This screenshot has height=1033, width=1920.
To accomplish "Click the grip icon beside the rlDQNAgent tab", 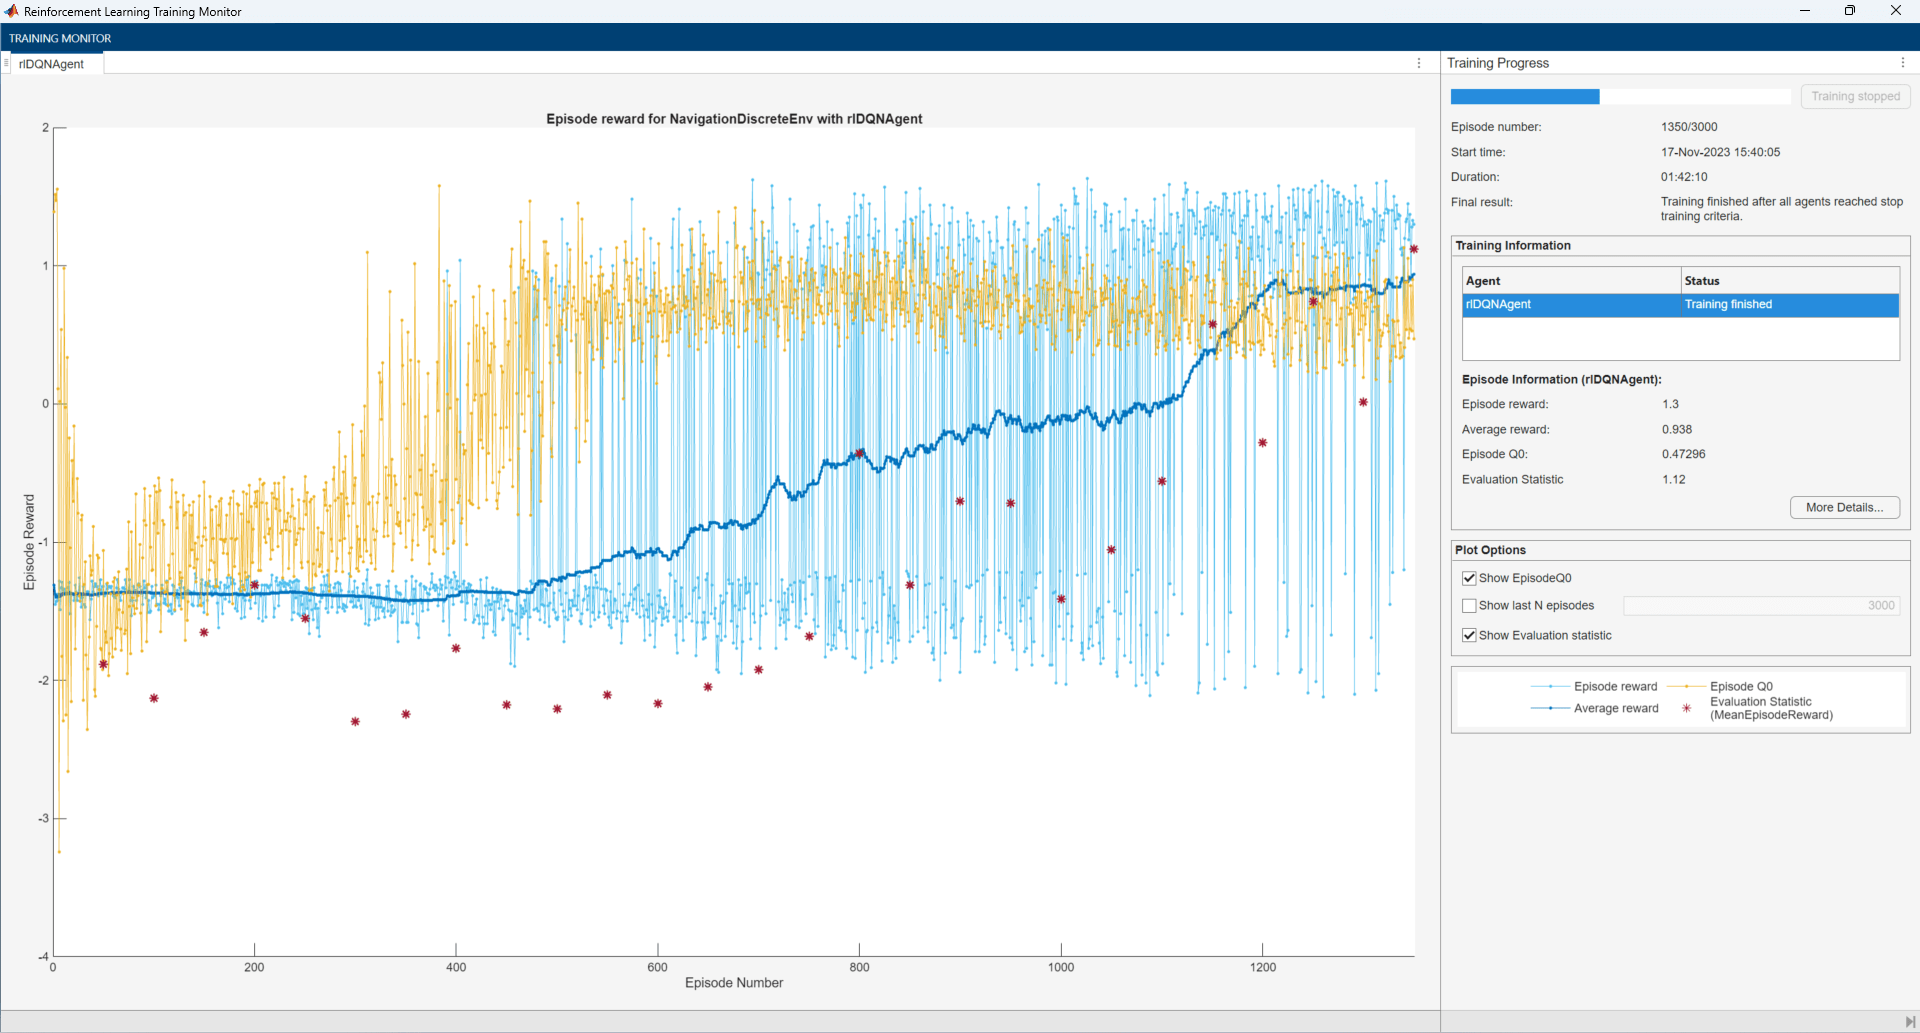I will 7,63.
